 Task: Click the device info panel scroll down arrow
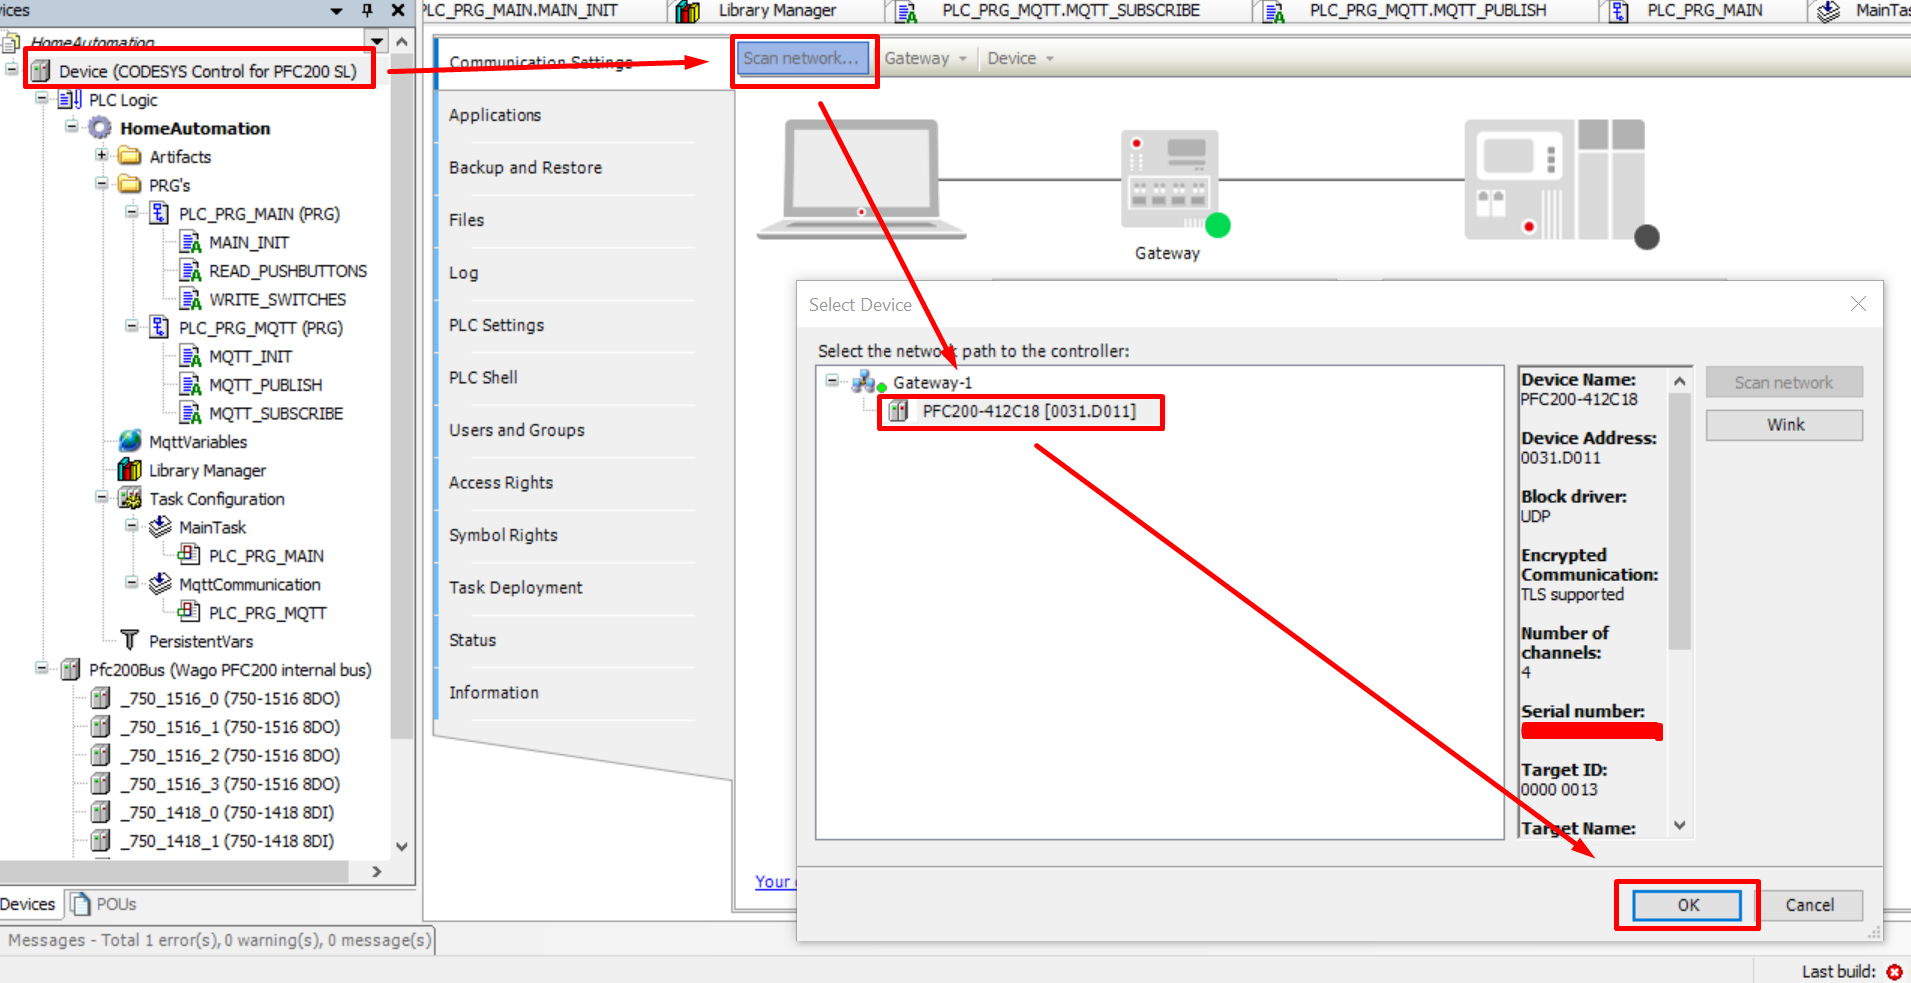coord(1680,826)
